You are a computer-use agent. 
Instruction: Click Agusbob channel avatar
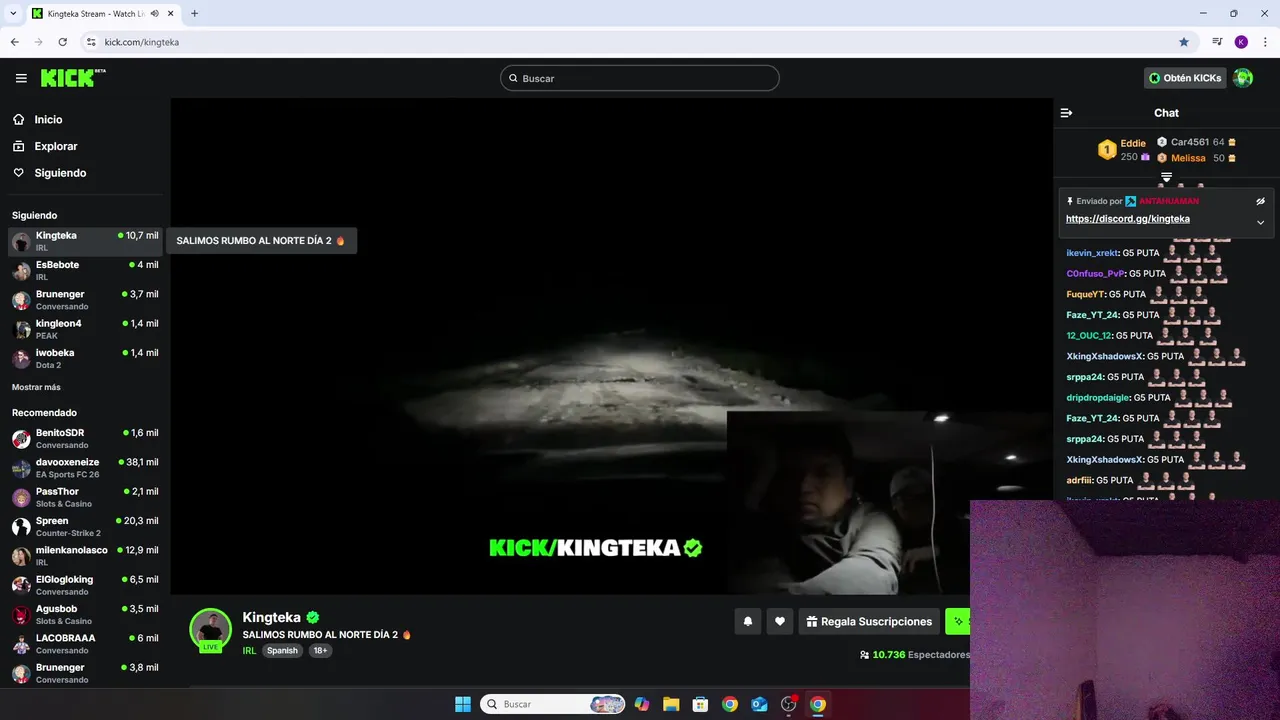pos(21,615)
